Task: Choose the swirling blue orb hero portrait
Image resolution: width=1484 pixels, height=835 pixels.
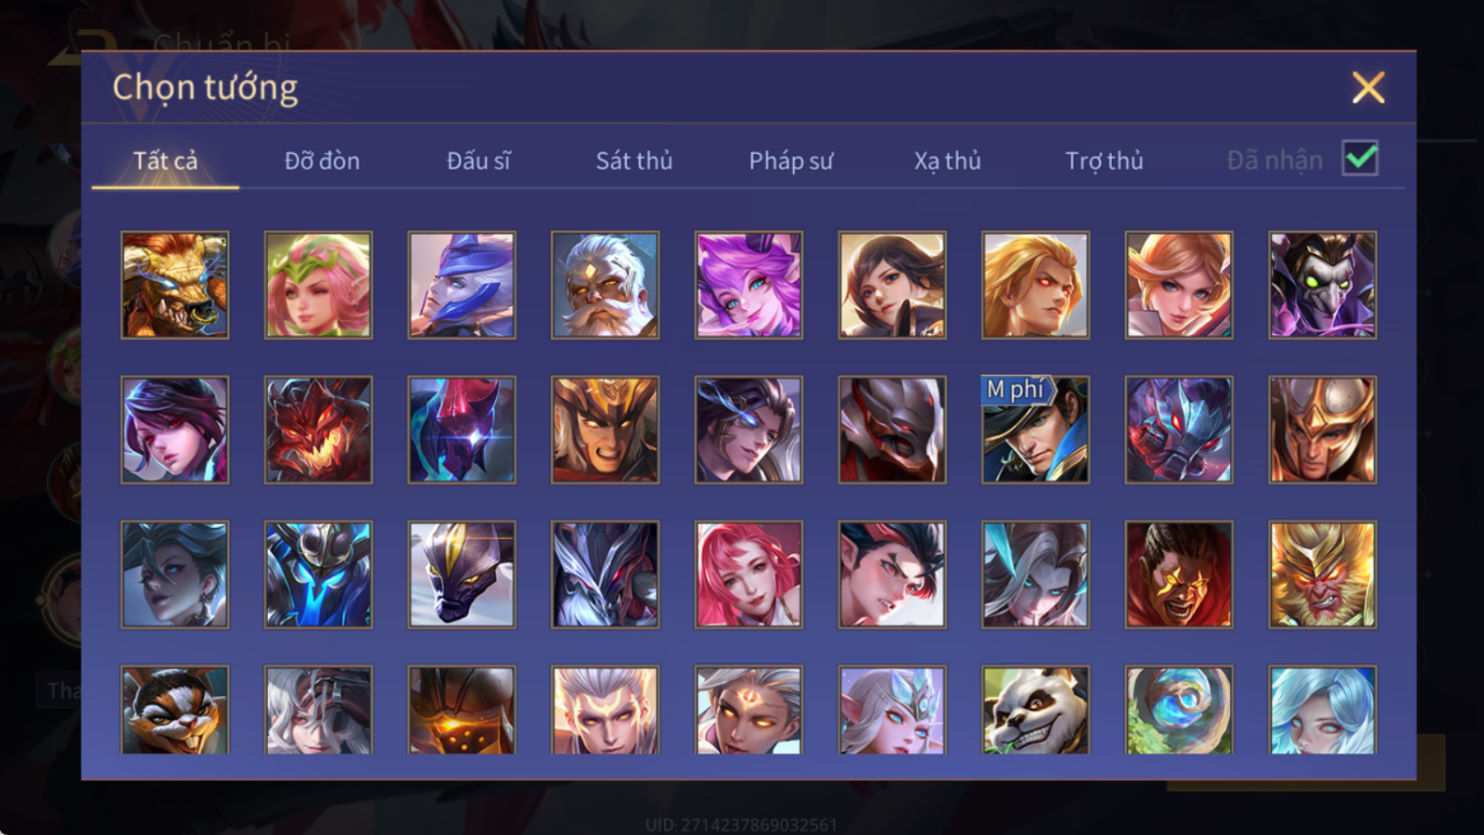Action: click(1179, 710)
